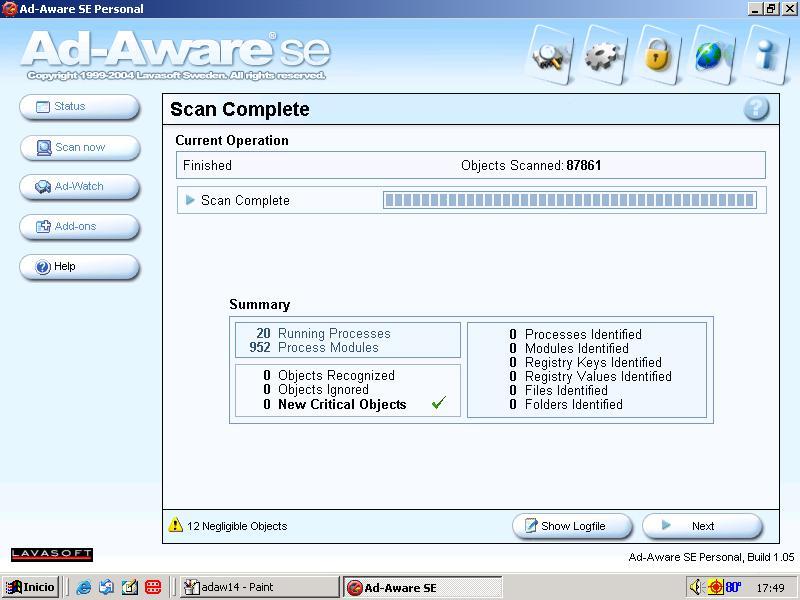Click the notepad quick launch icon
Viewport: 800px width, 600px height.
click(x=130, y=588)
